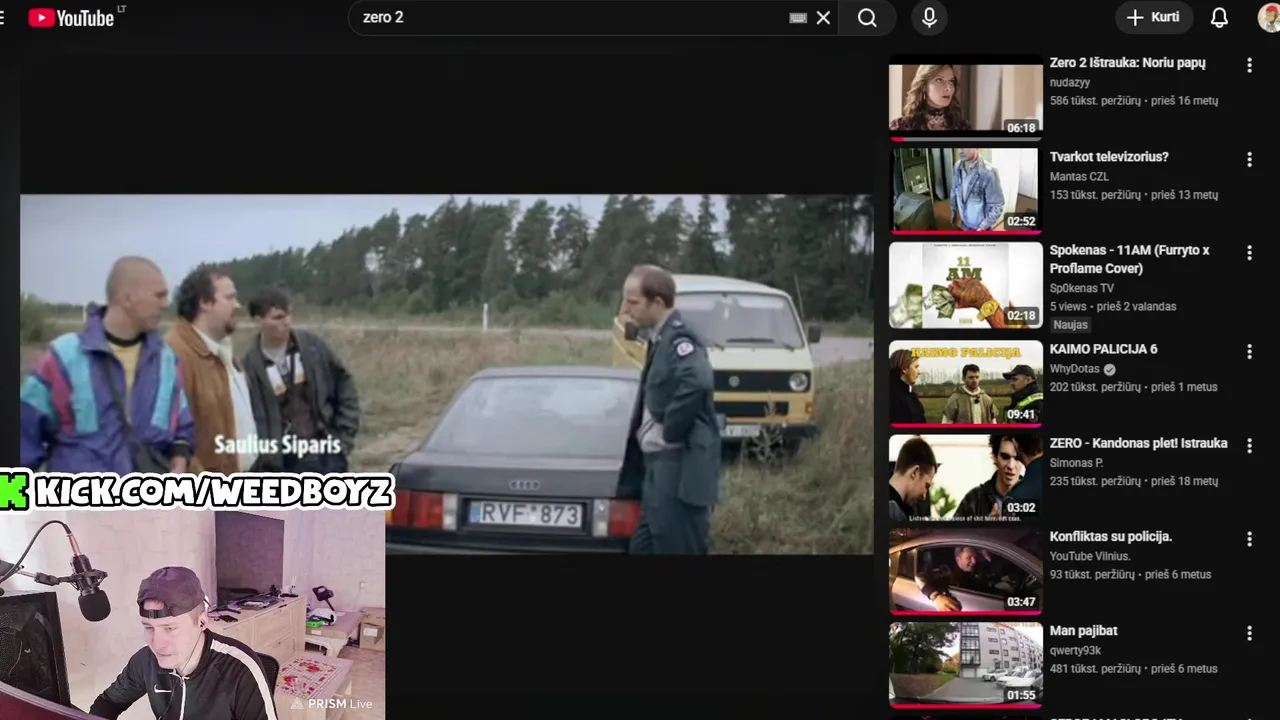Open the 'KAIMO PALICIJA 6' video title
The height and width of the screenshot is (720, 1280).
(x=1103, y=349)
